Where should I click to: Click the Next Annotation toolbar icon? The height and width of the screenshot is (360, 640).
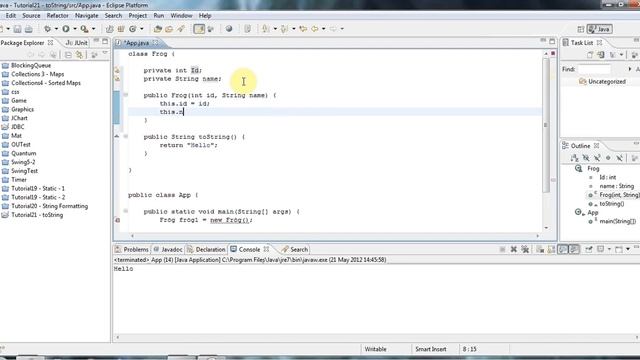coord(266,29)
